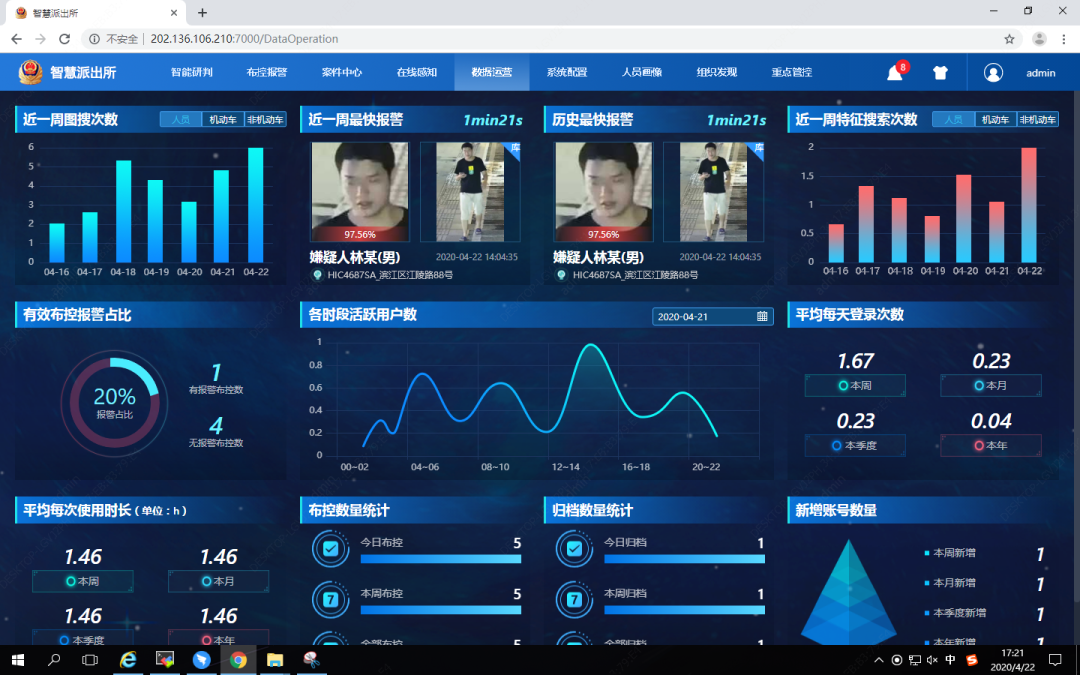
Task: Click the browser address bar URL
Action: tap(244, 39)
